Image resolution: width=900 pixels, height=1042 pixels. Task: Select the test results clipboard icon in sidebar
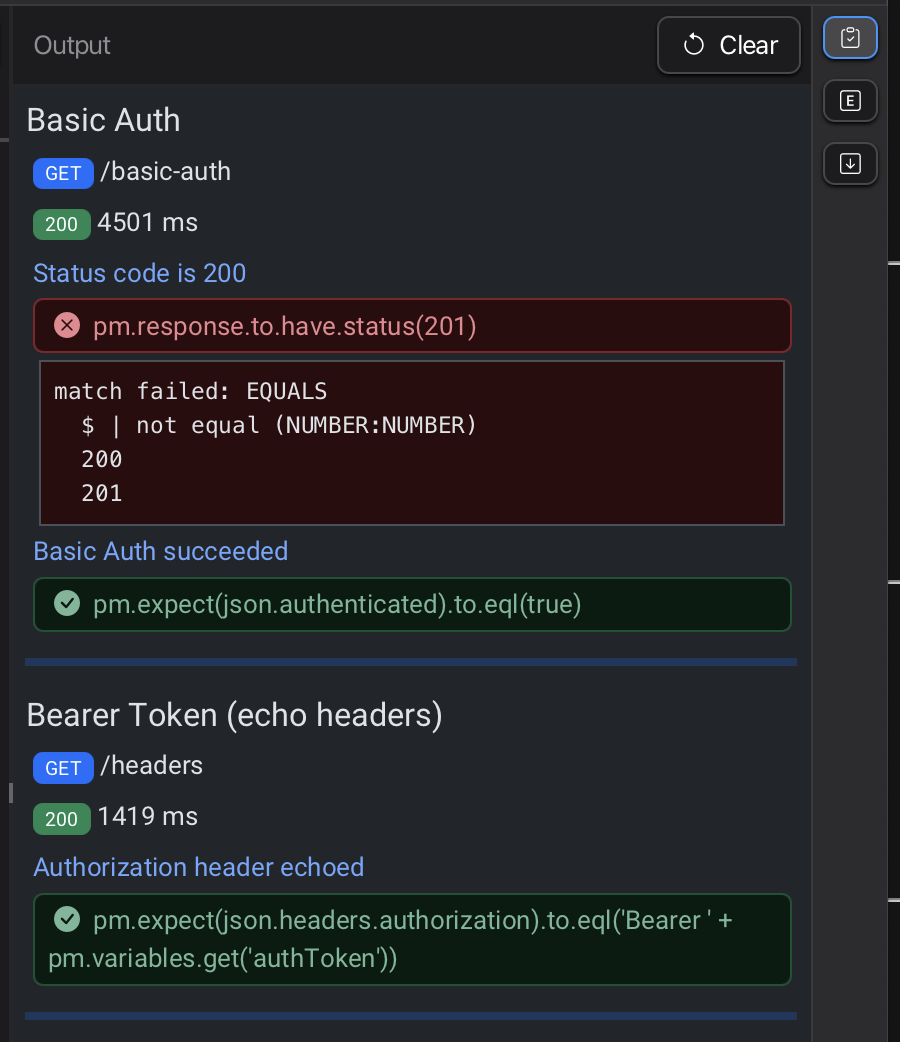click(850, 38)
